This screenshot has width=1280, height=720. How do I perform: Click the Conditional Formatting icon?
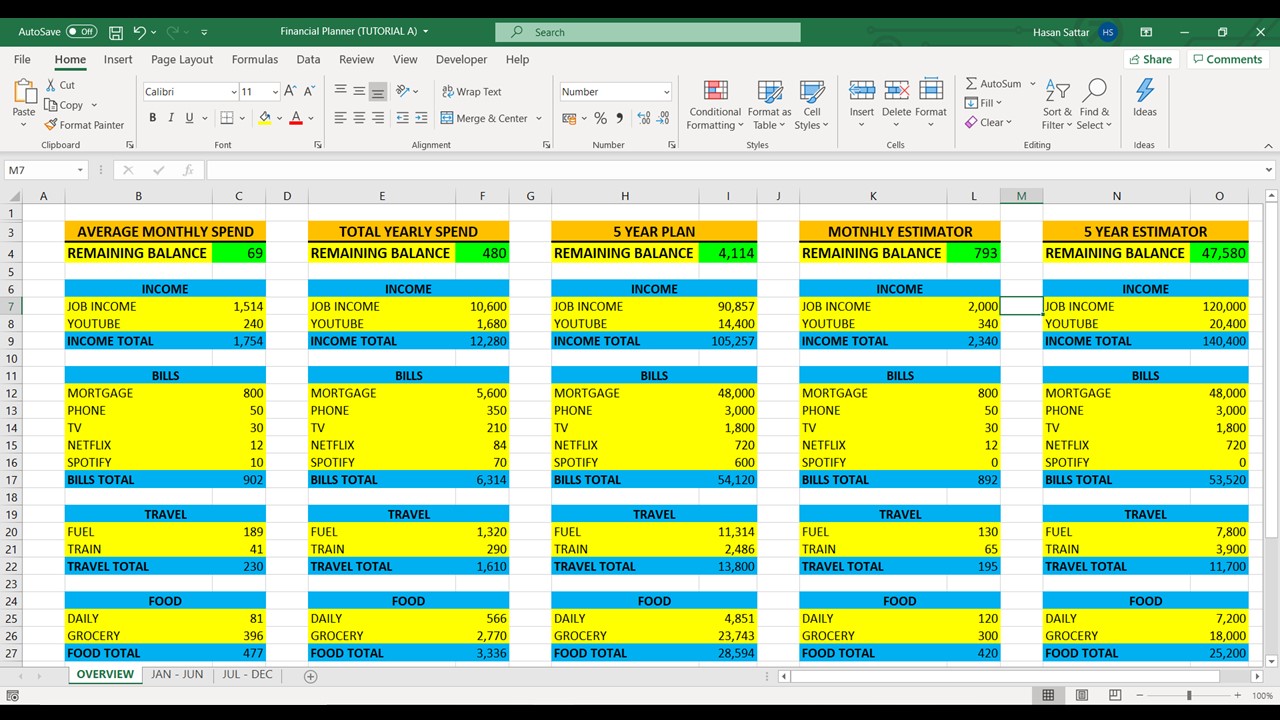(x=715, y=92)
